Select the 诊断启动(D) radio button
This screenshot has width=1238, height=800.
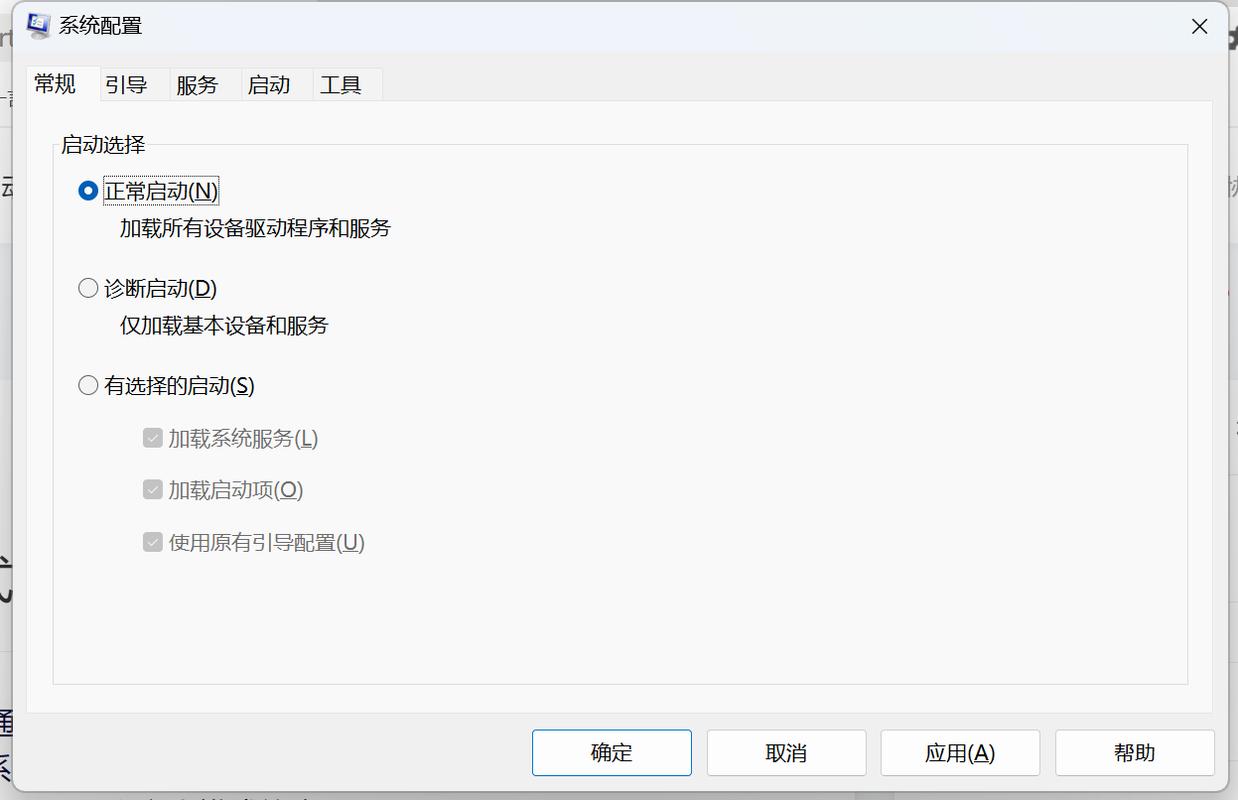coord(88,288)
